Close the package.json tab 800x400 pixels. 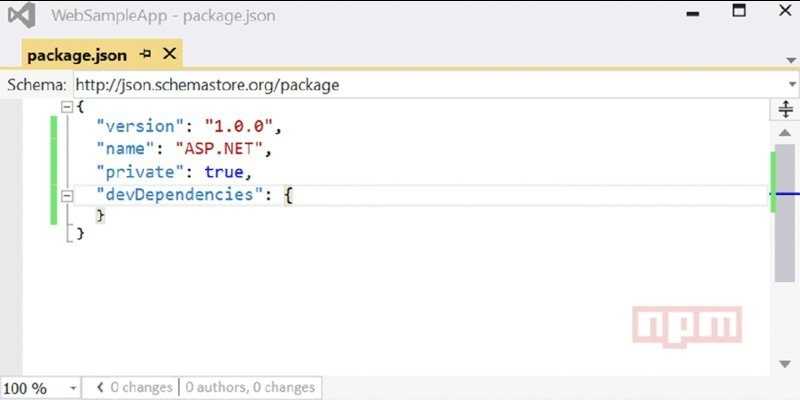[169, 54]
